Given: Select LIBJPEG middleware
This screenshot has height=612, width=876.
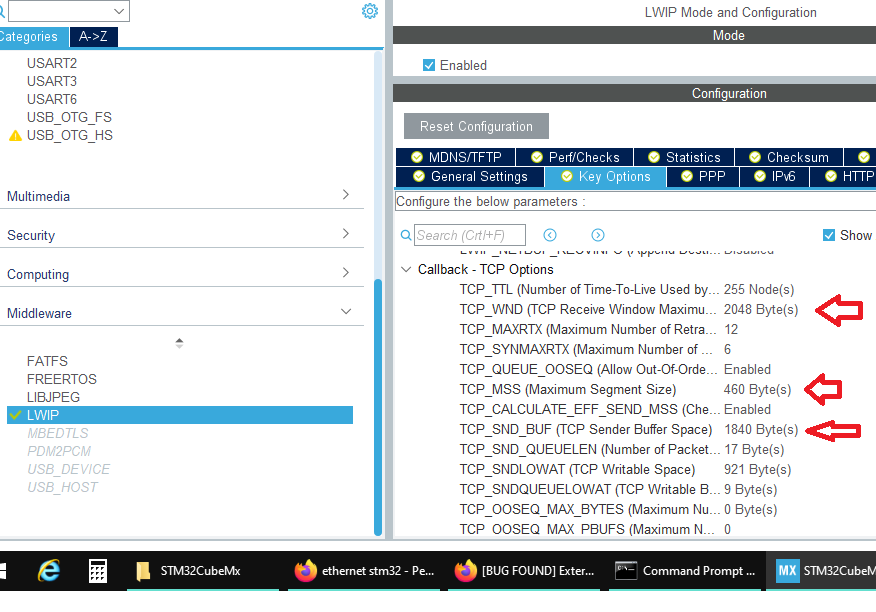Looking at the screenshot, I should [x=54, y=397].
